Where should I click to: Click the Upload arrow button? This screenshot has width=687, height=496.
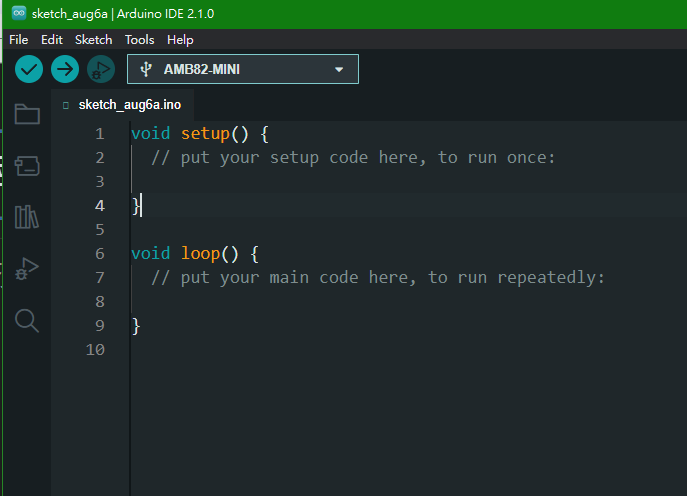65,69
